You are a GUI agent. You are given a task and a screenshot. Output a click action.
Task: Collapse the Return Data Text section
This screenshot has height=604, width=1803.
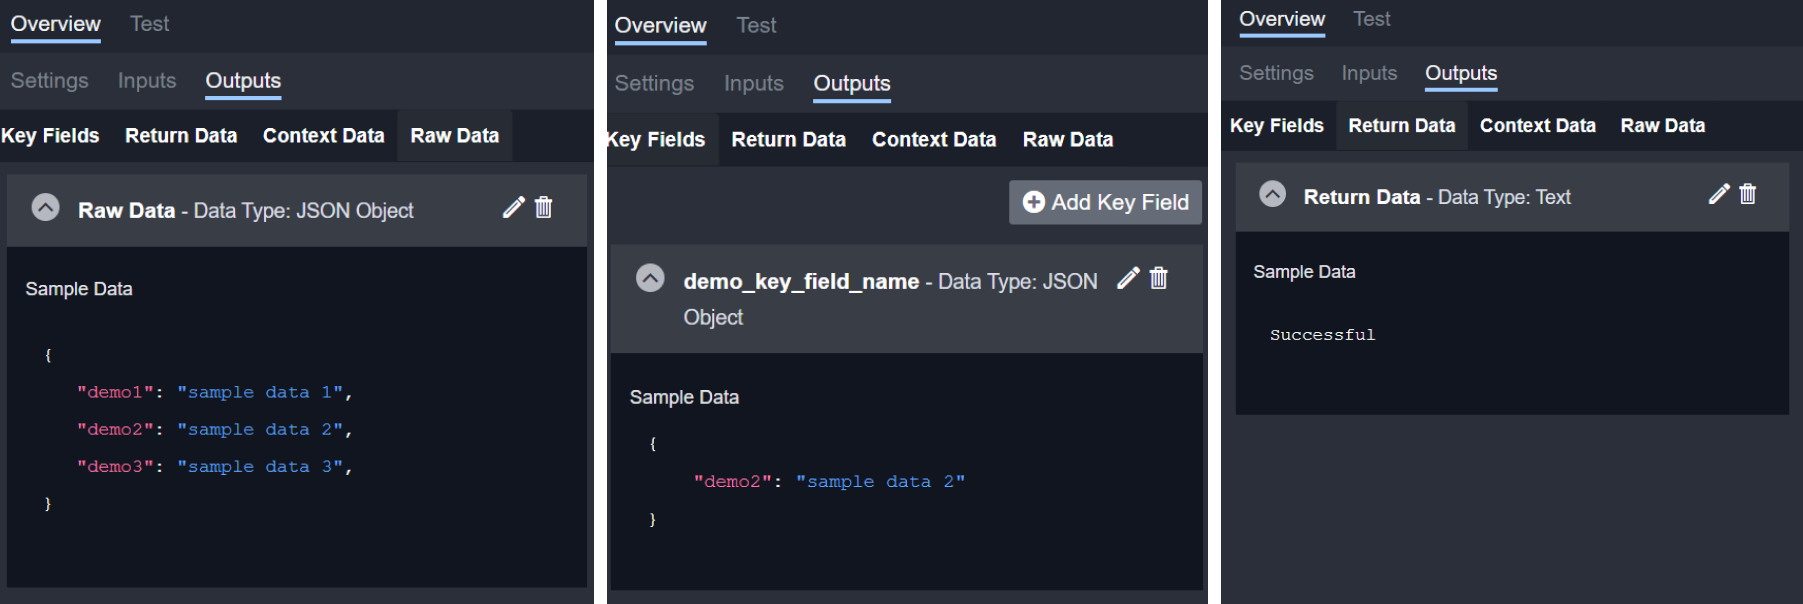pyautogui.click(x=1272, y=195)
